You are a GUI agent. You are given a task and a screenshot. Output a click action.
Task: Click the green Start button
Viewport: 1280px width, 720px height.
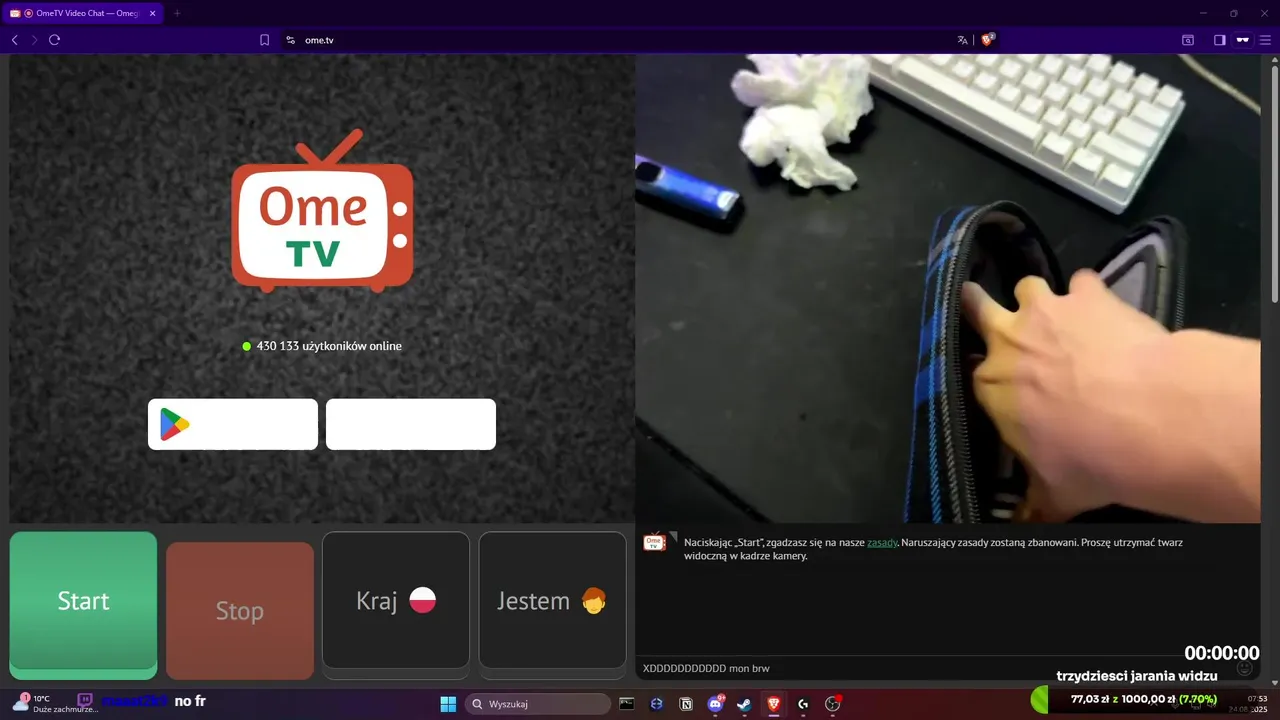click(x=83, y=601)
